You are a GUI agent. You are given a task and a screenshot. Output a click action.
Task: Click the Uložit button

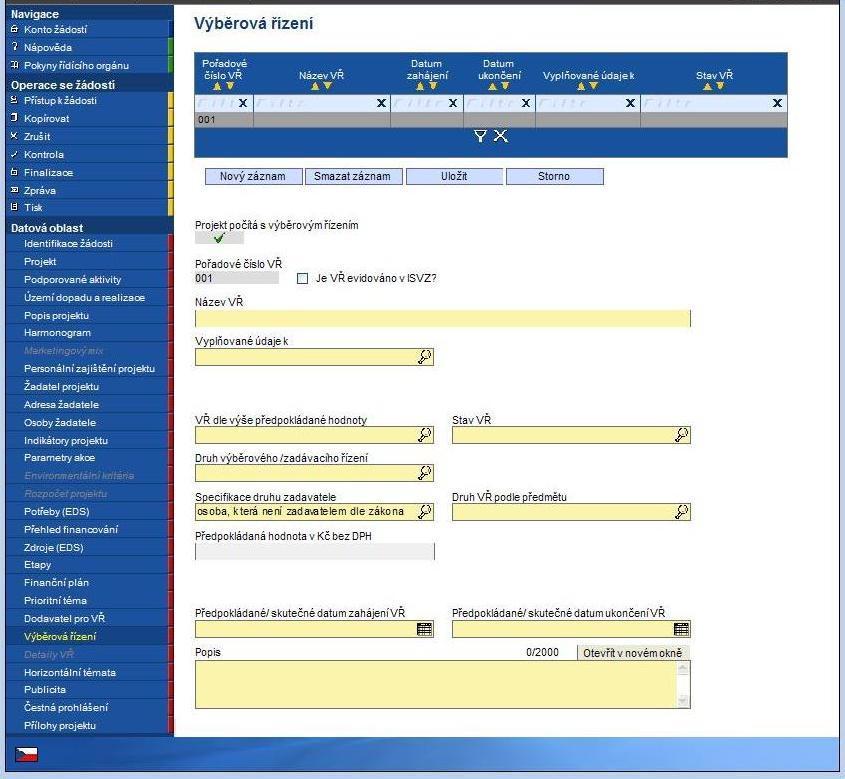[454, 176]
